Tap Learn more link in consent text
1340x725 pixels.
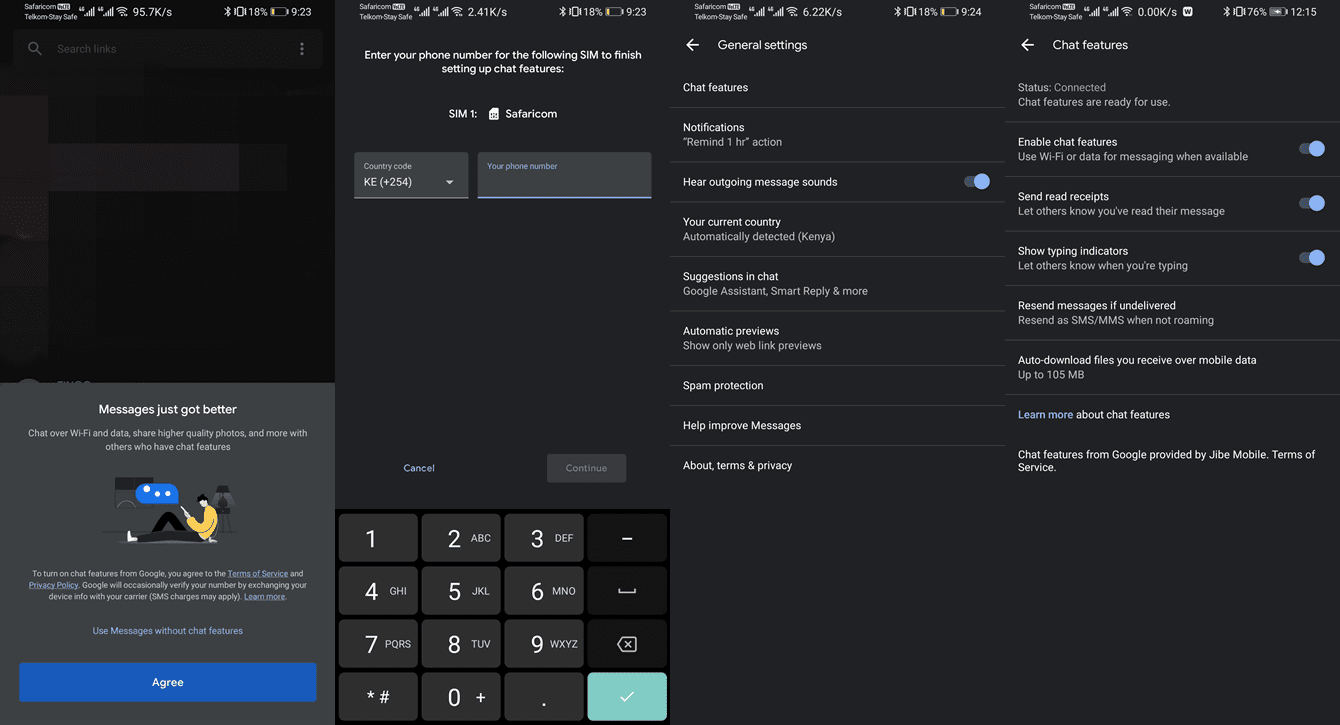click(265, 597)
